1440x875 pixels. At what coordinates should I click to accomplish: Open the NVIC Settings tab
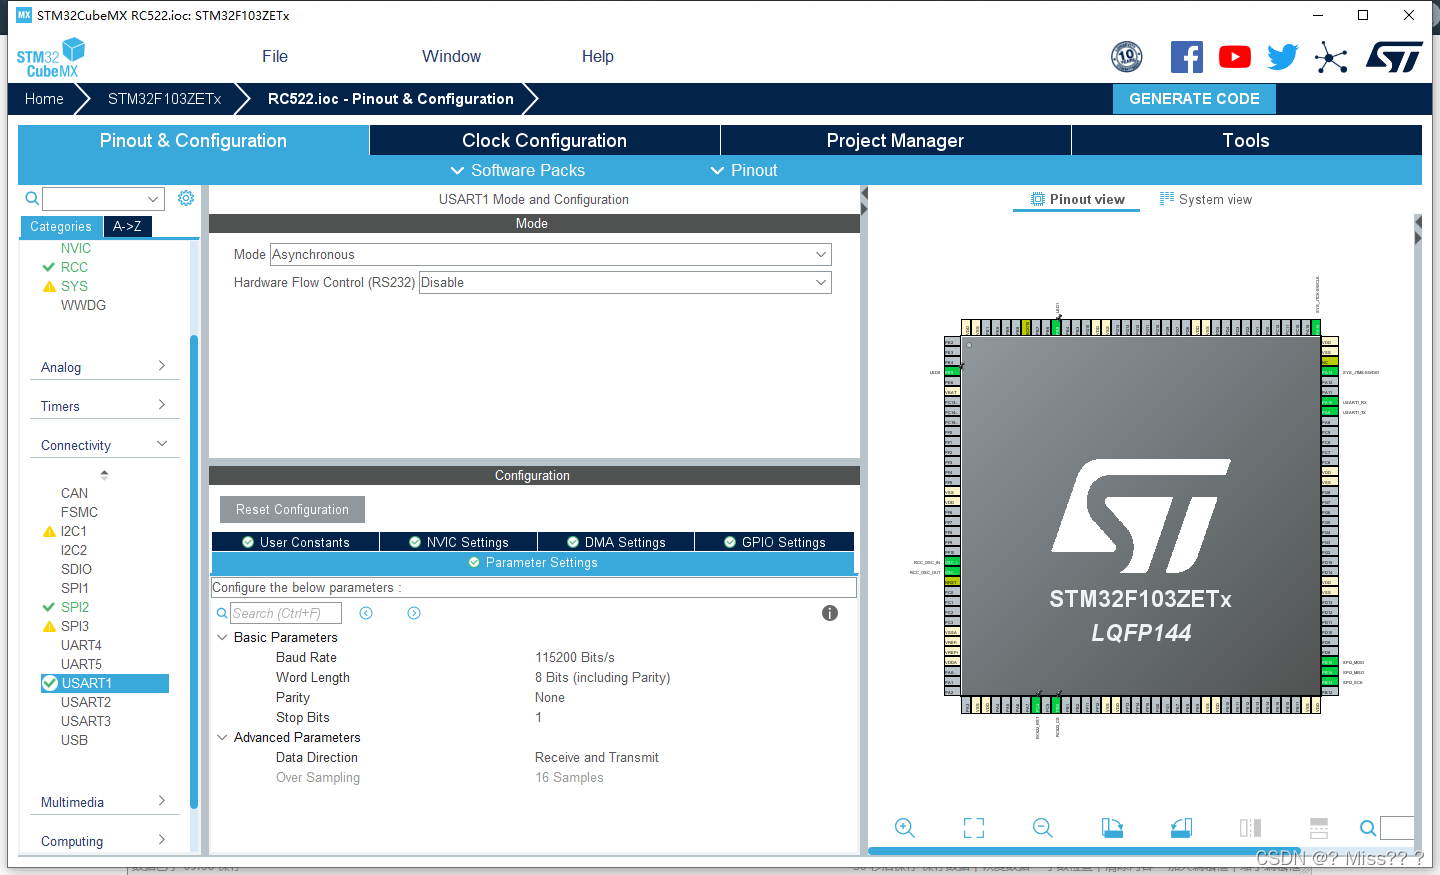pos(459,542)
